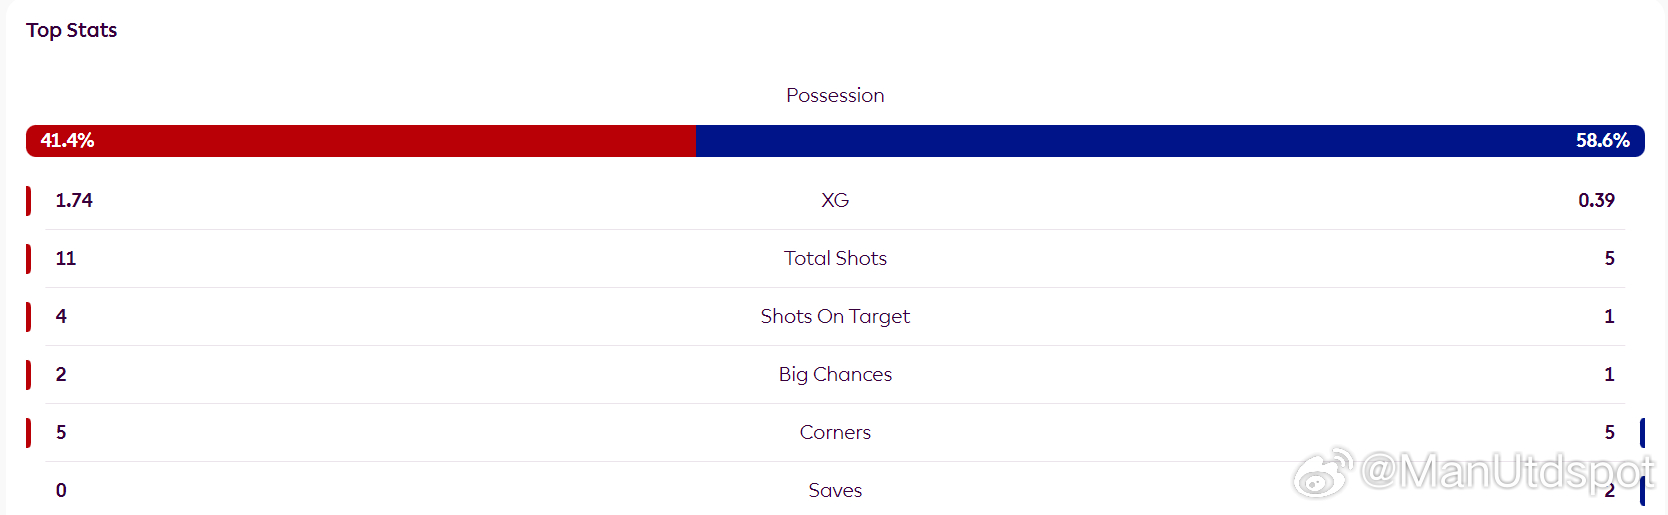Click the blue marker on the Corners row
Image resolution: width=1668 pixels, height=515 pixels.
(1642, 432)
